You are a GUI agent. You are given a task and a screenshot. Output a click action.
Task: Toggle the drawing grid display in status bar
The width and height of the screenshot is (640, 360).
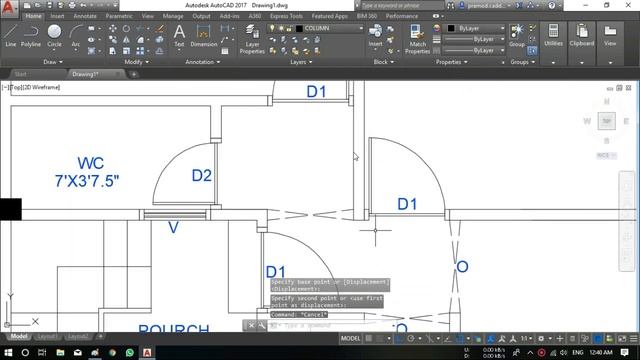(x=369, y=338)
